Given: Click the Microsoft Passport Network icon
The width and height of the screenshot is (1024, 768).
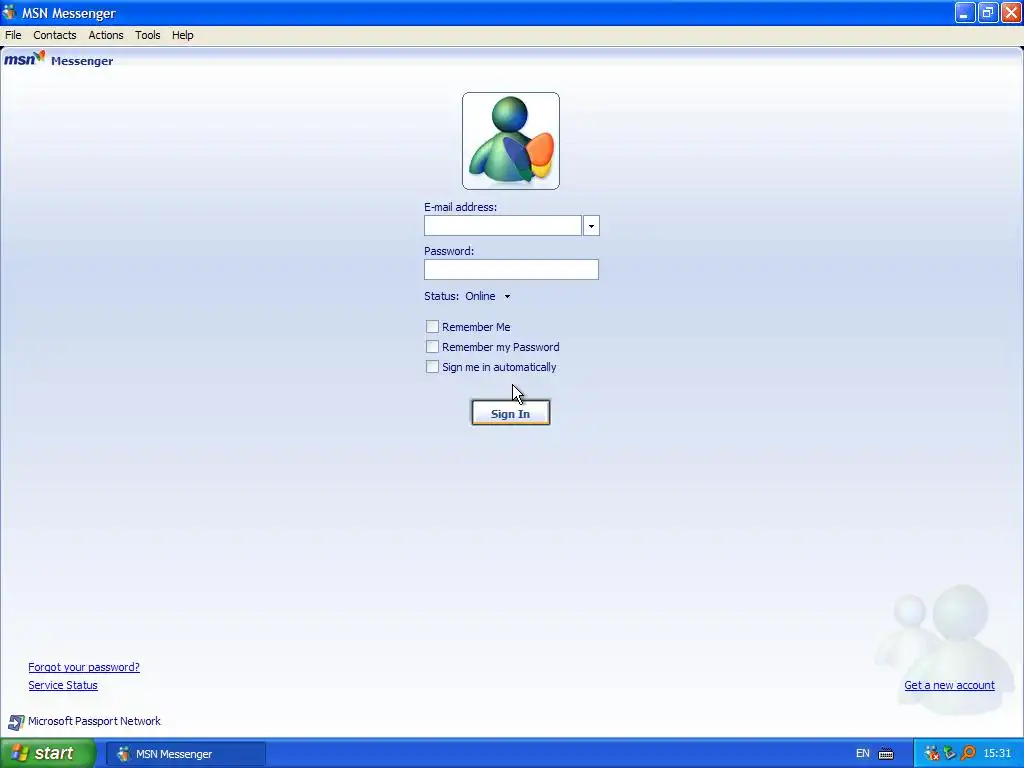Looking at the screenshot, I should (16, 722).
